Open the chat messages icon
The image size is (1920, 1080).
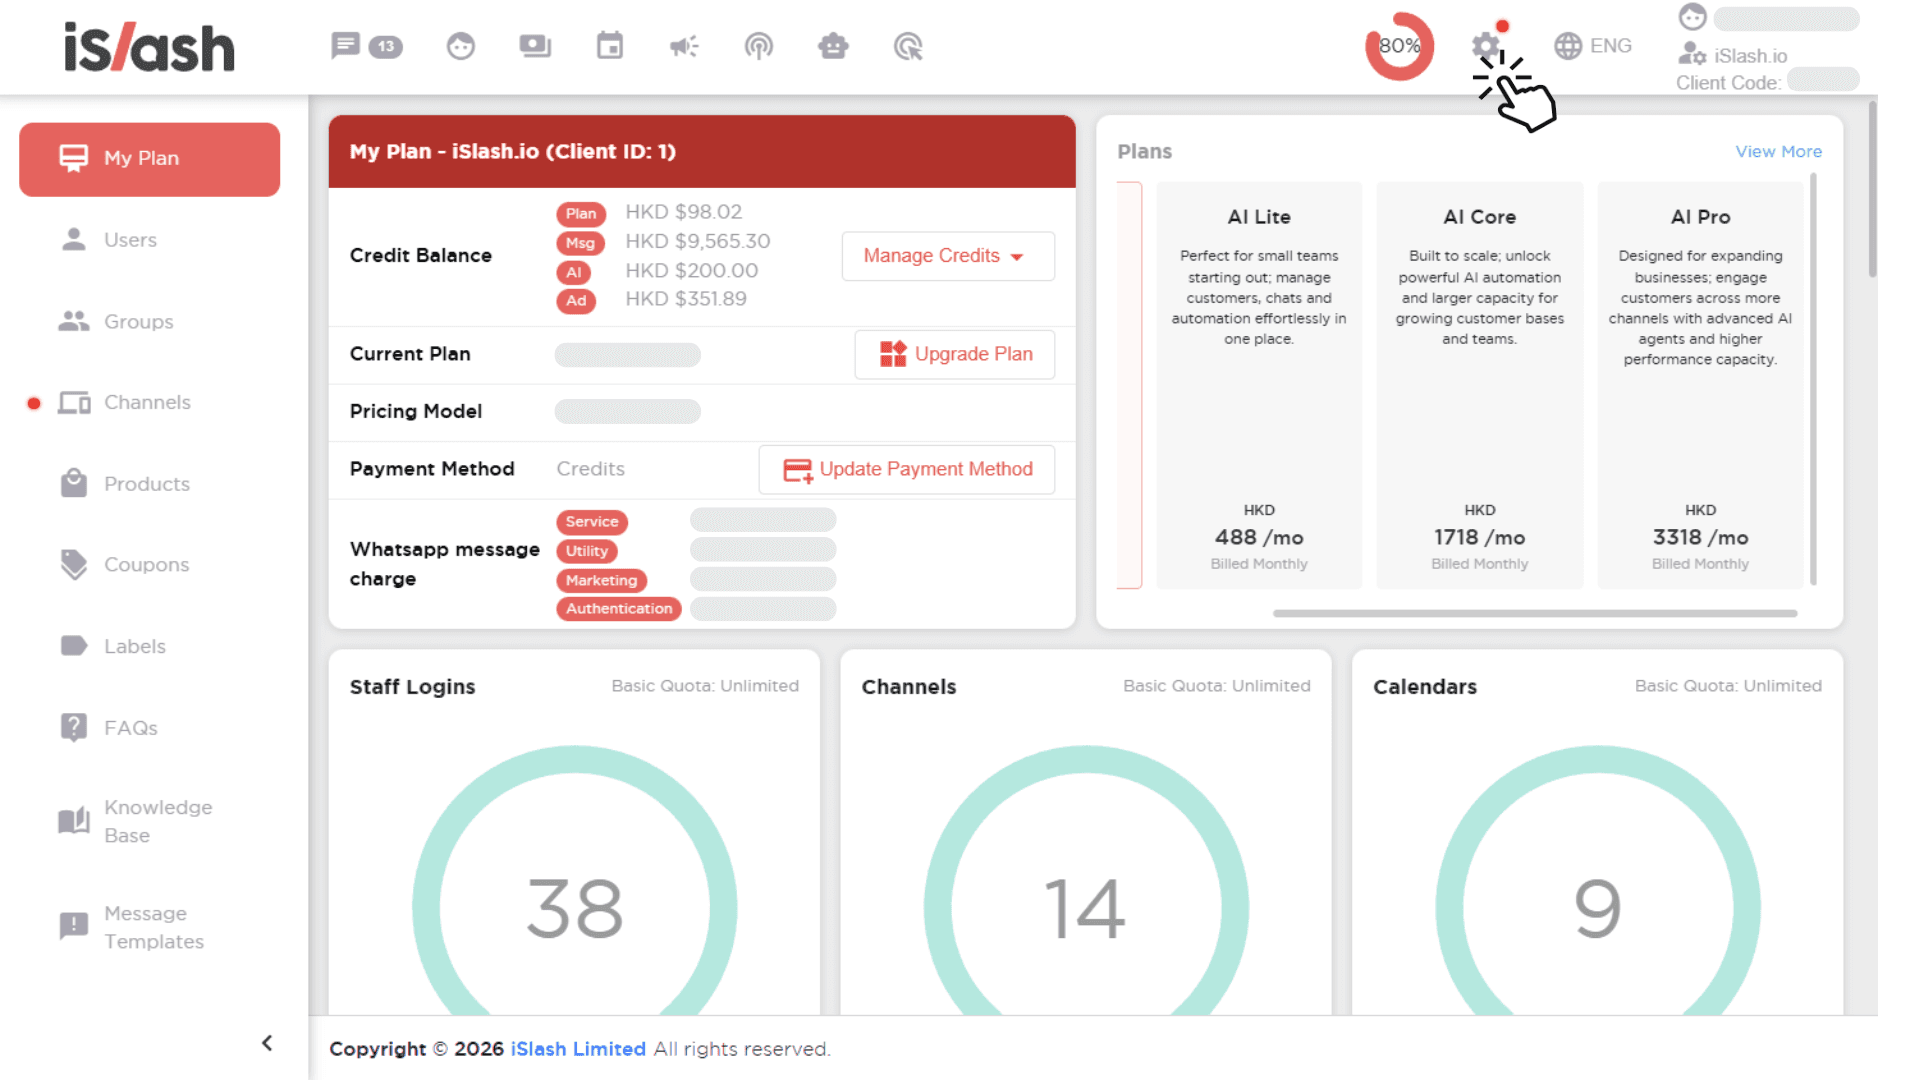coord(346,46)
